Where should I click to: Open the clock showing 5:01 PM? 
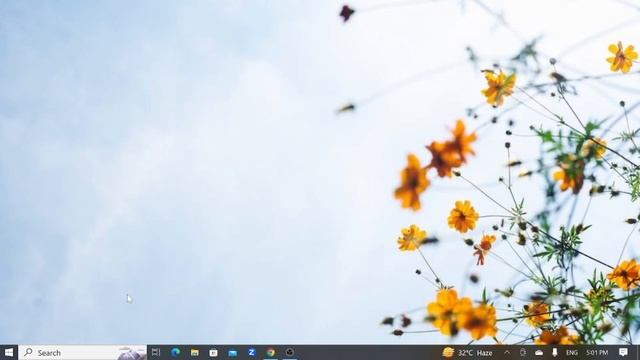[x=597, y=352]
